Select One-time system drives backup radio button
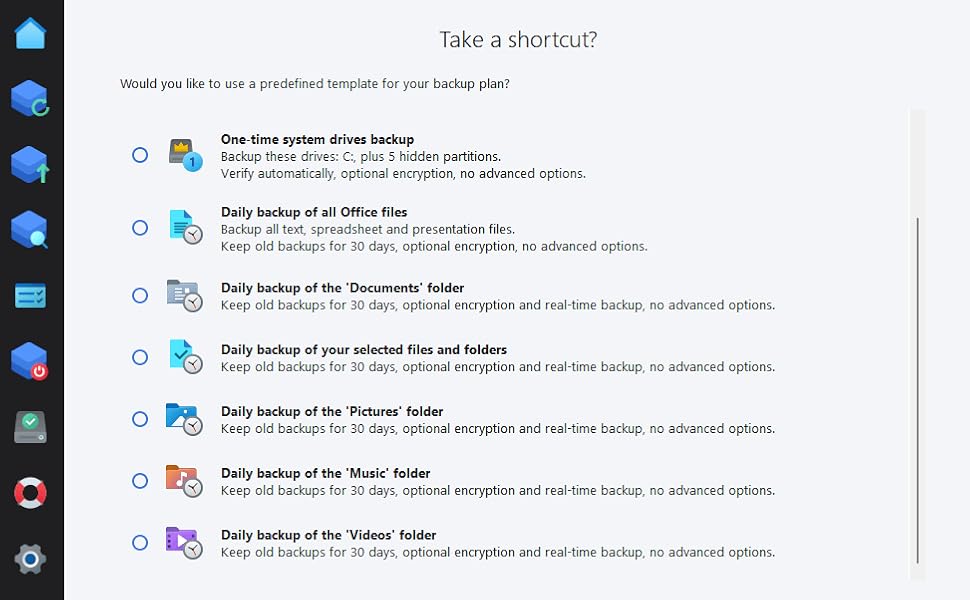This screenshot has height=600, width=970. pos(140,155)
